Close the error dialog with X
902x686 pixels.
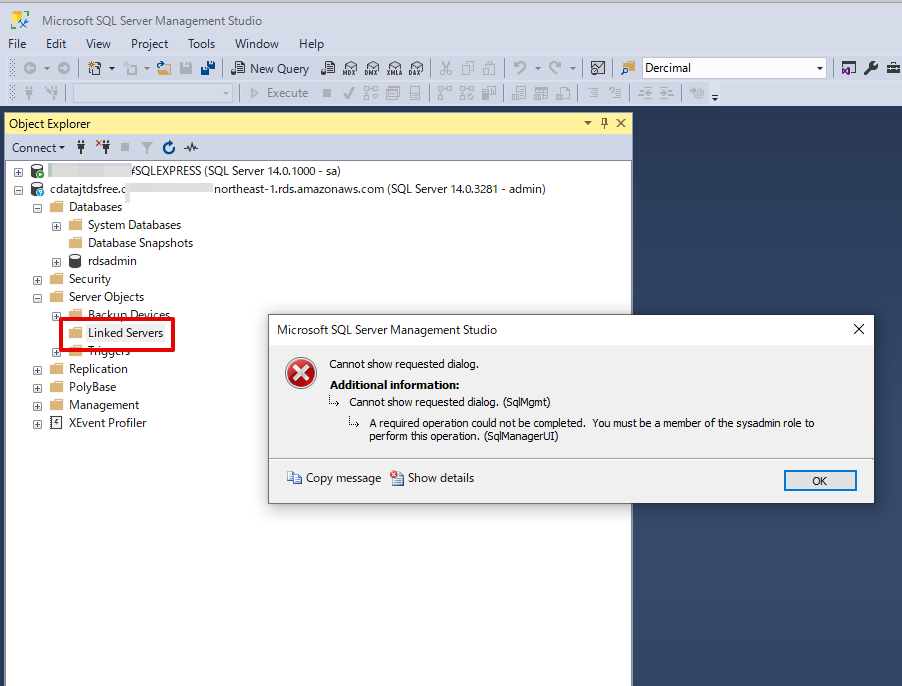point(859,329)
